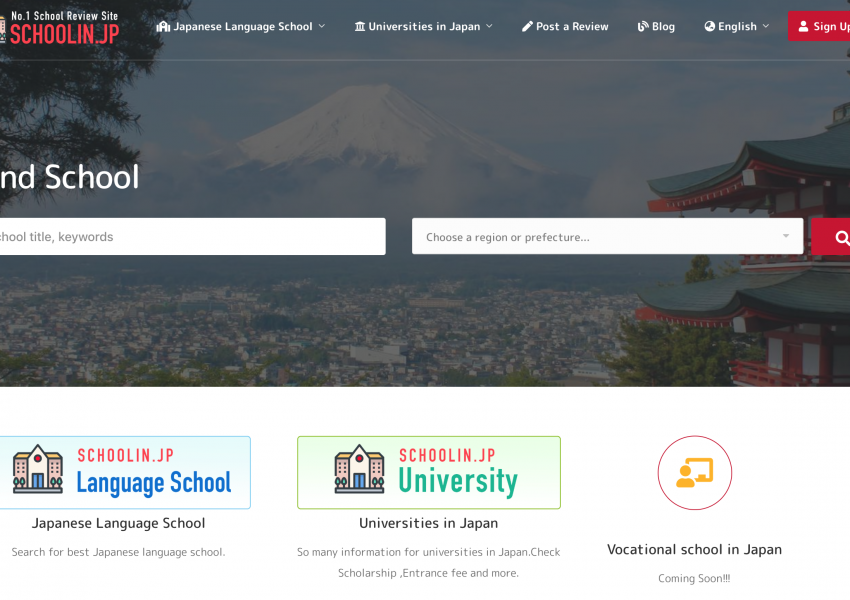
Task: Expand the Universities in Japan menu chevron
Action: click(489, 26)
